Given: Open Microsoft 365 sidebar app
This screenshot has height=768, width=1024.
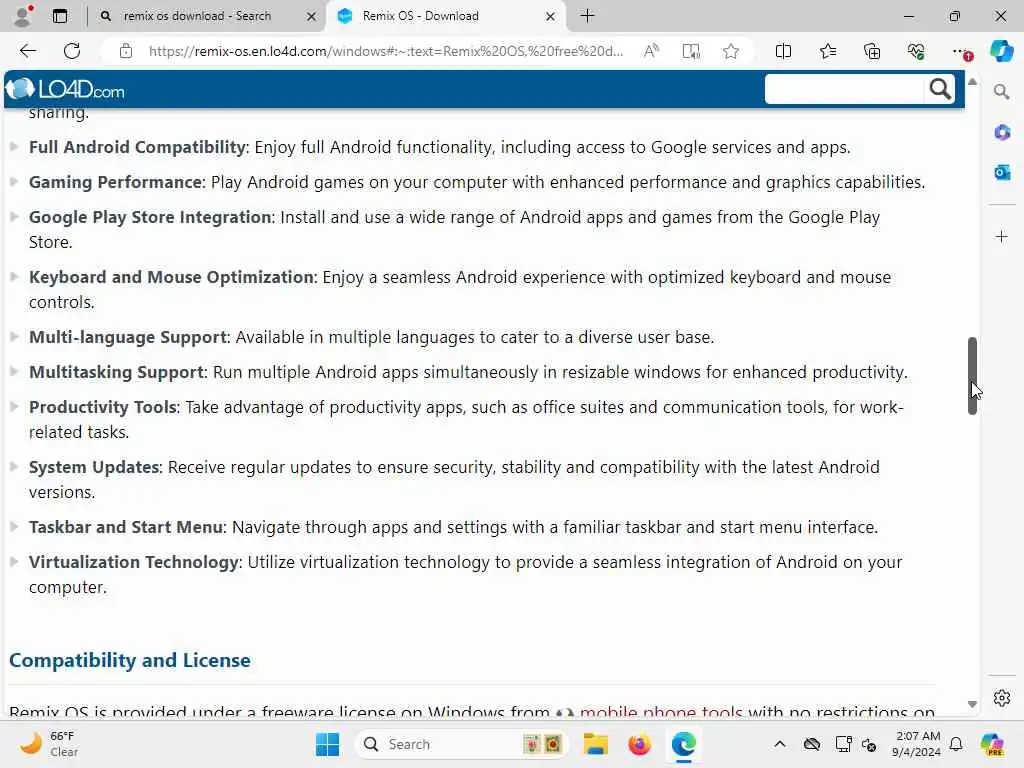Looking at the screenshot, I should pyautogui.click(x=1001, y=133).
